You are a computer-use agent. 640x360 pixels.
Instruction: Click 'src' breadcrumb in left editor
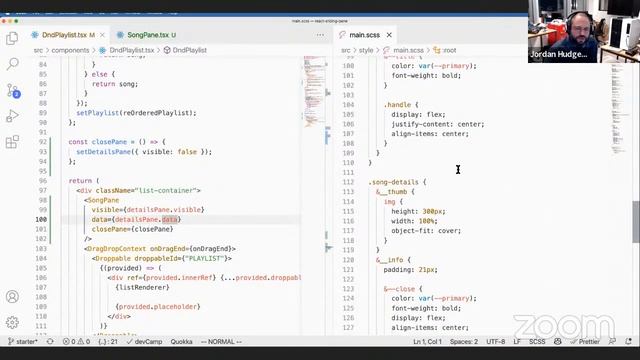[38, 50]
